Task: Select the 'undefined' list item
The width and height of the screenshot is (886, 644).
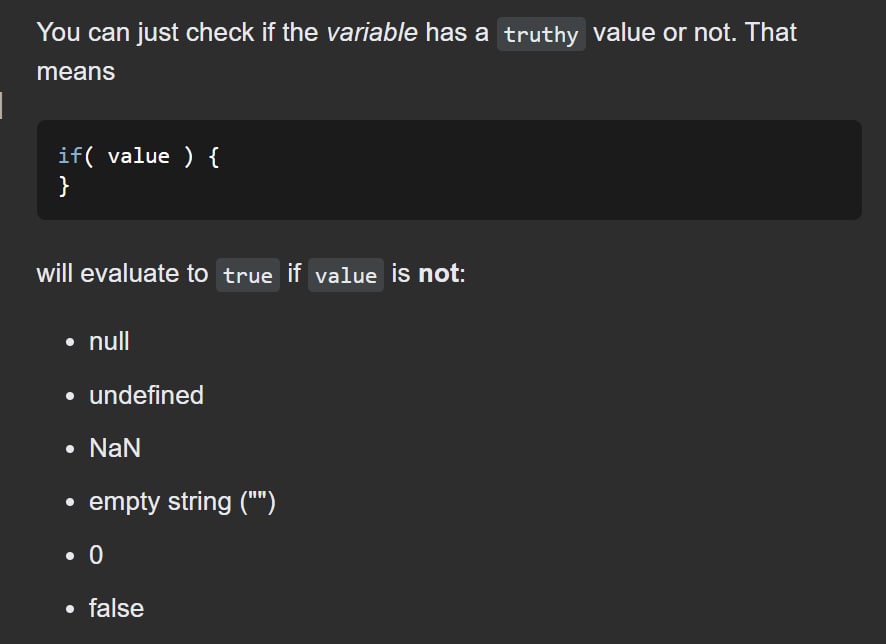Action: click(146, 395)
